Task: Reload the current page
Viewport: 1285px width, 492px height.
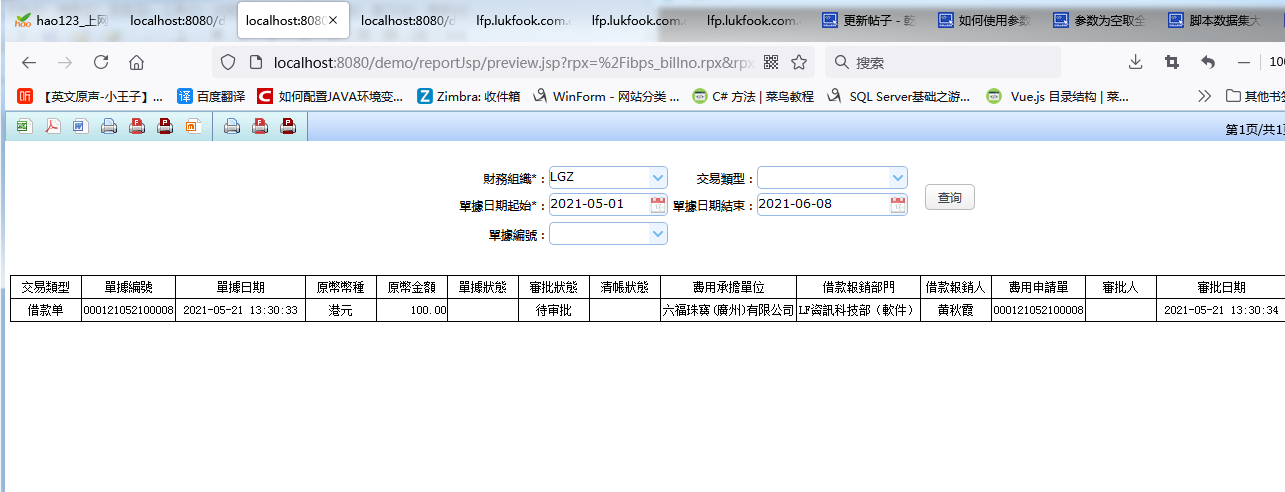Action: [101, 62]
